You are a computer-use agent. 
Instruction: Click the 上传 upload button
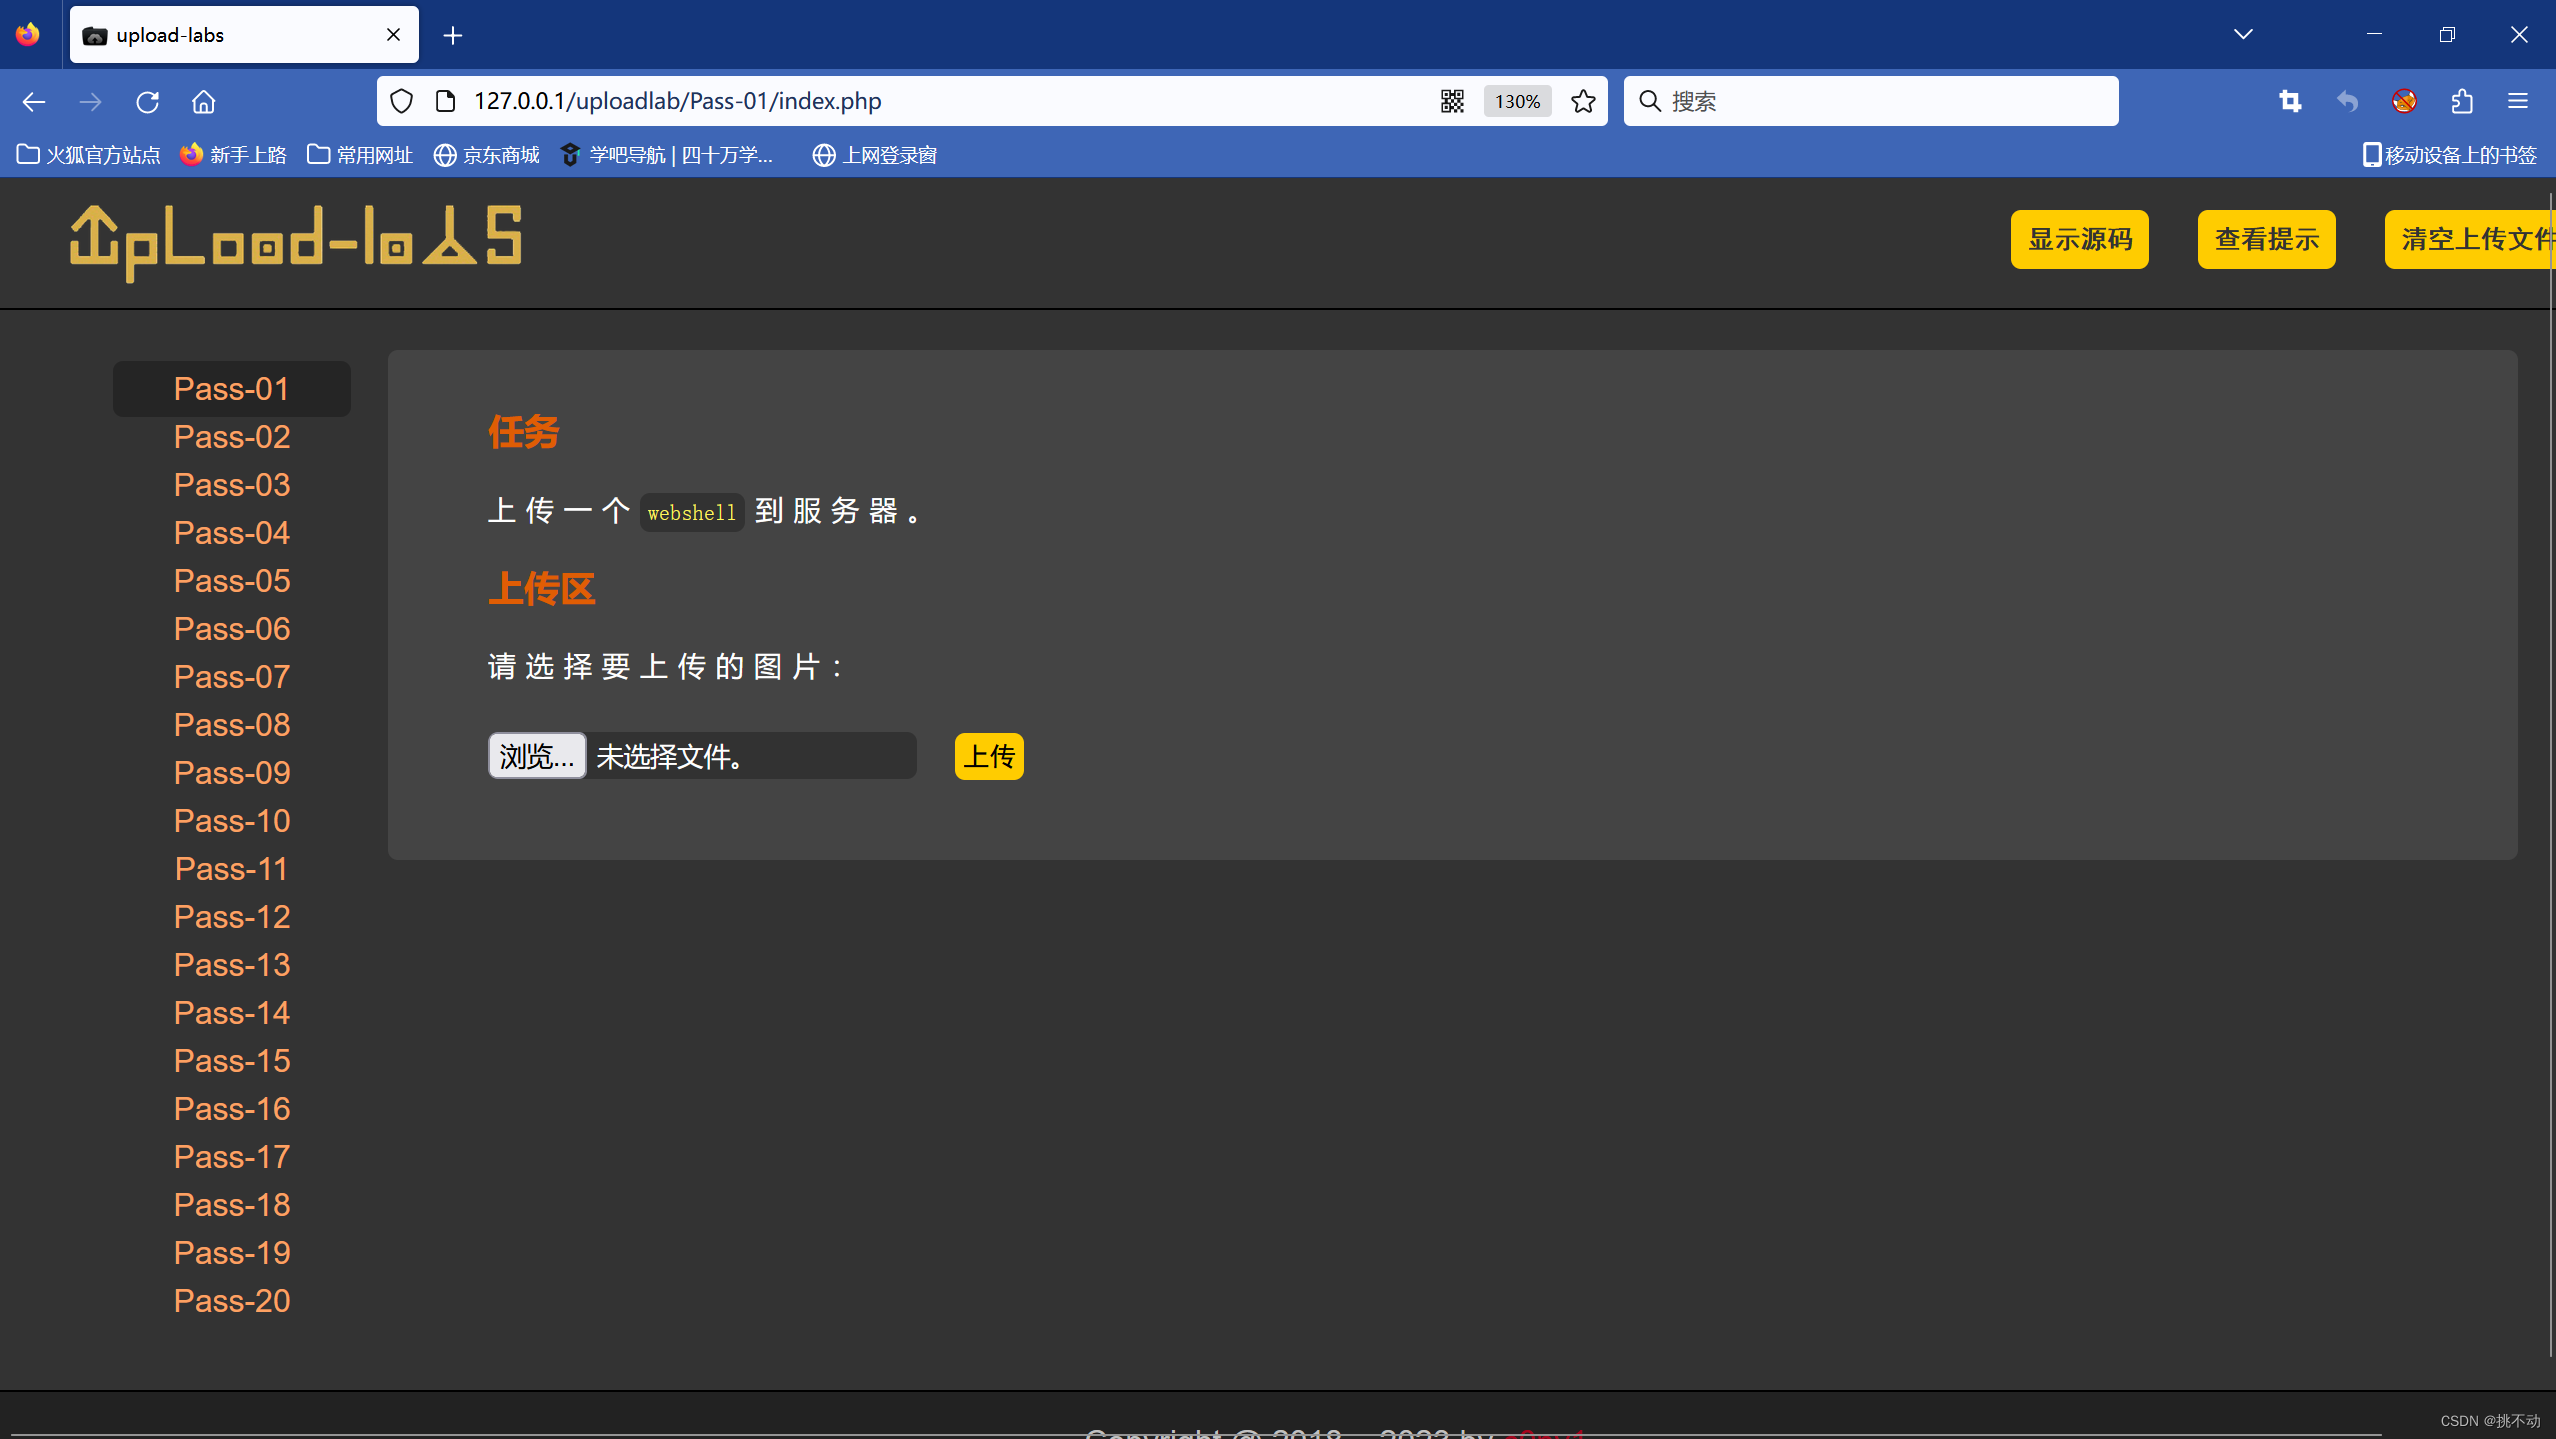[x=989, y=756]
